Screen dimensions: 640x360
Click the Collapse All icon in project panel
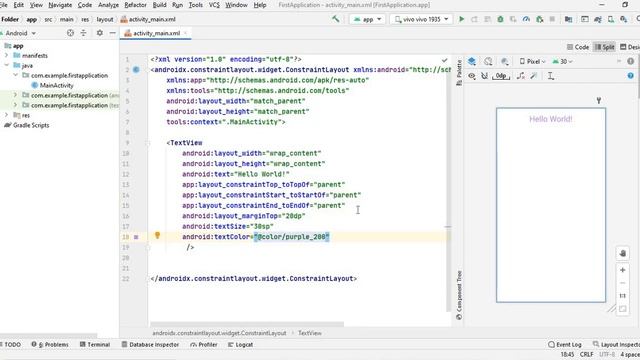(x=83, y=33)
